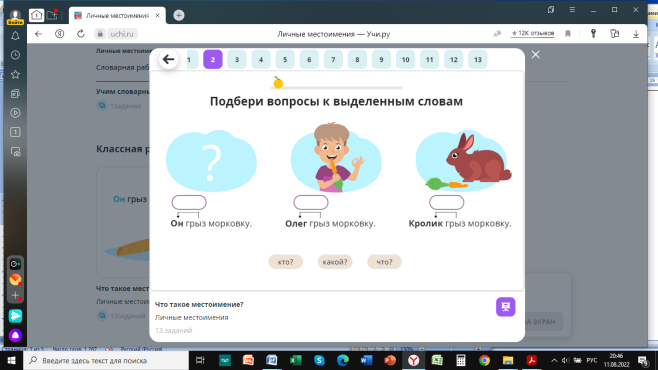Open notifications bell in browser sidebar
658x370 pixels.
pyautogui.click(x=15, y=36)
